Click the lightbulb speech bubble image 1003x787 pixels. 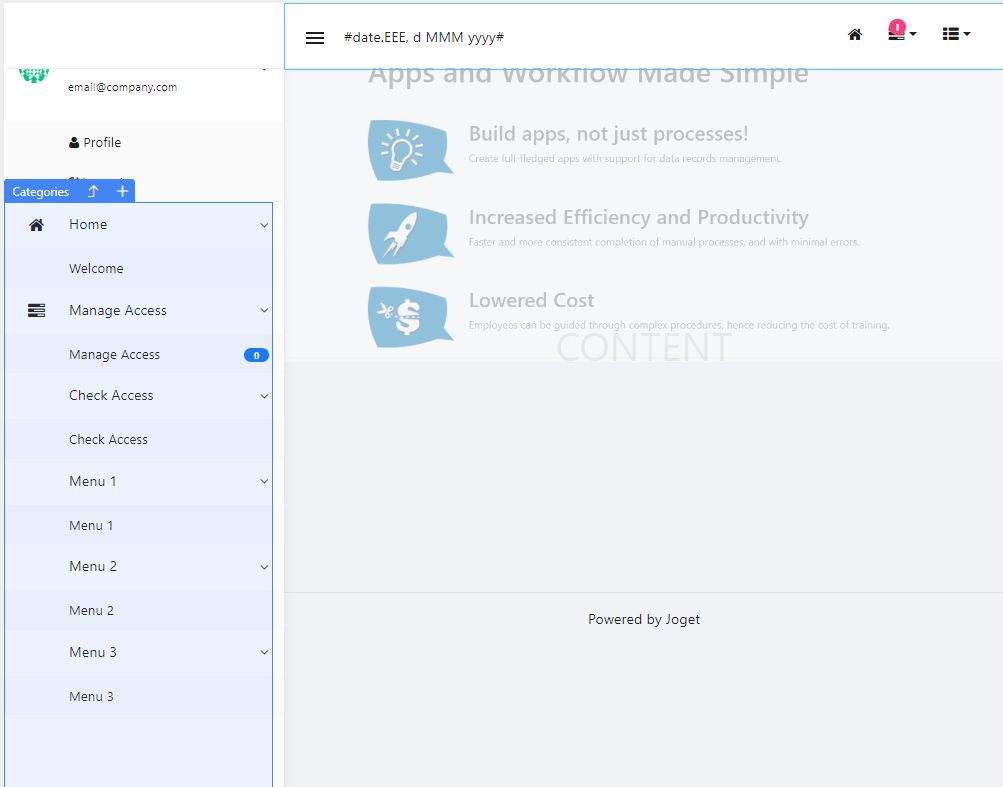(410, 150)
